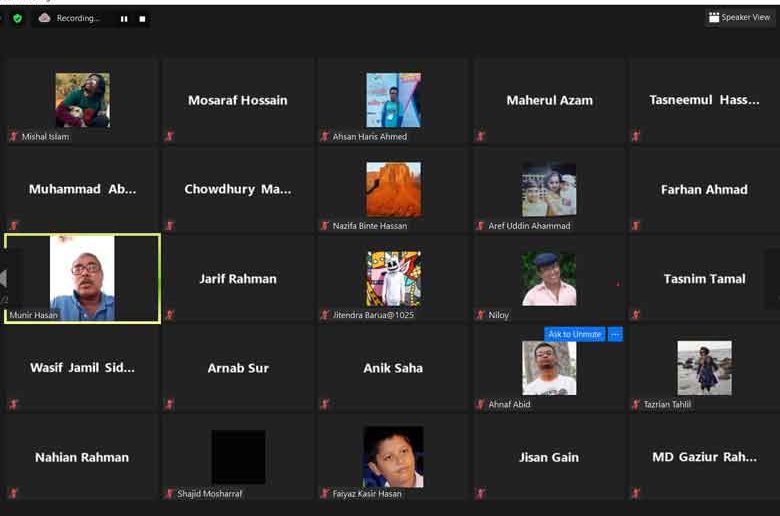This screenshot has width=780, height=516.
Task: Click muted mic icon on Mishal Islam tile
Action: (14, 136)
